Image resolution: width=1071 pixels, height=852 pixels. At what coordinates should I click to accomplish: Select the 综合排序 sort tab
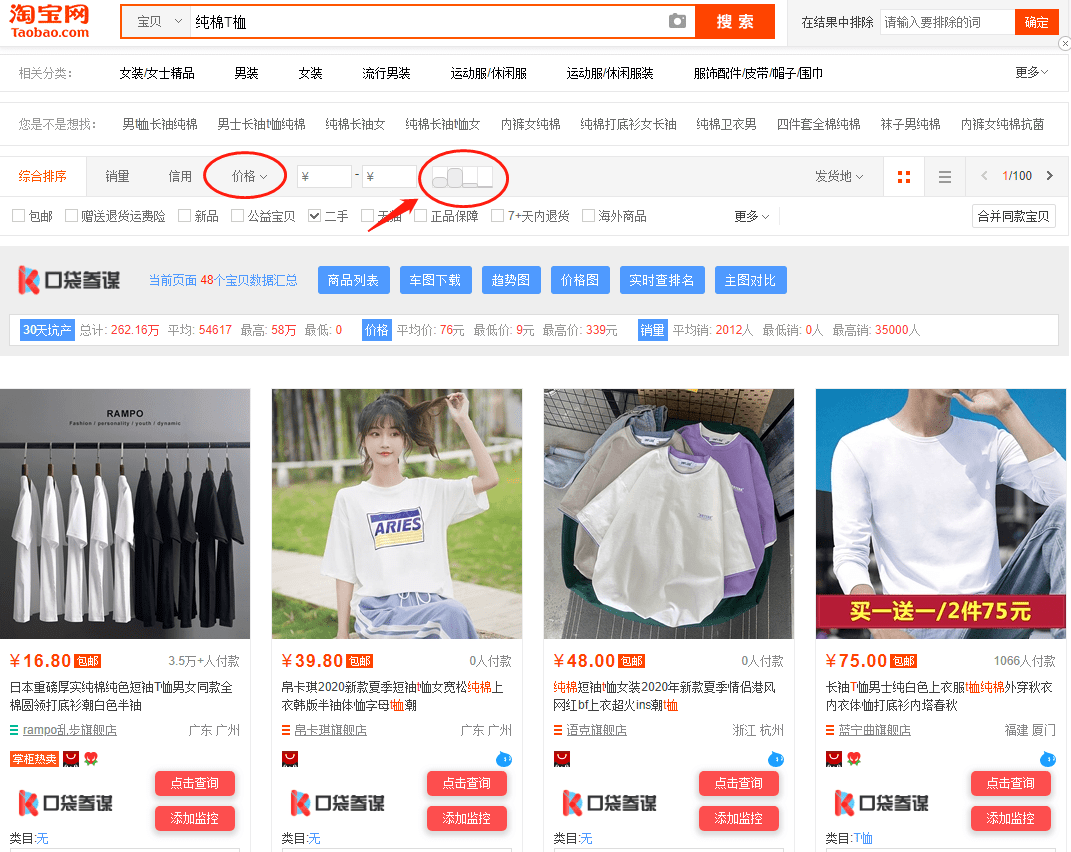point(42,176)
